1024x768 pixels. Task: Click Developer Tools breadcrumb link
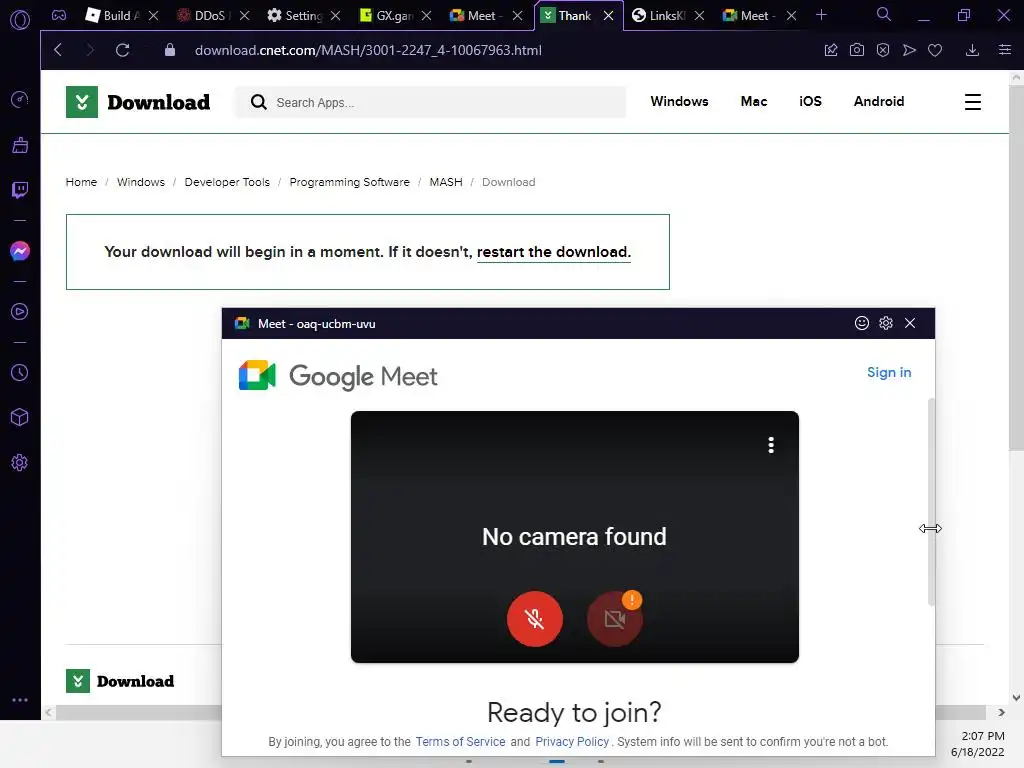227,182
